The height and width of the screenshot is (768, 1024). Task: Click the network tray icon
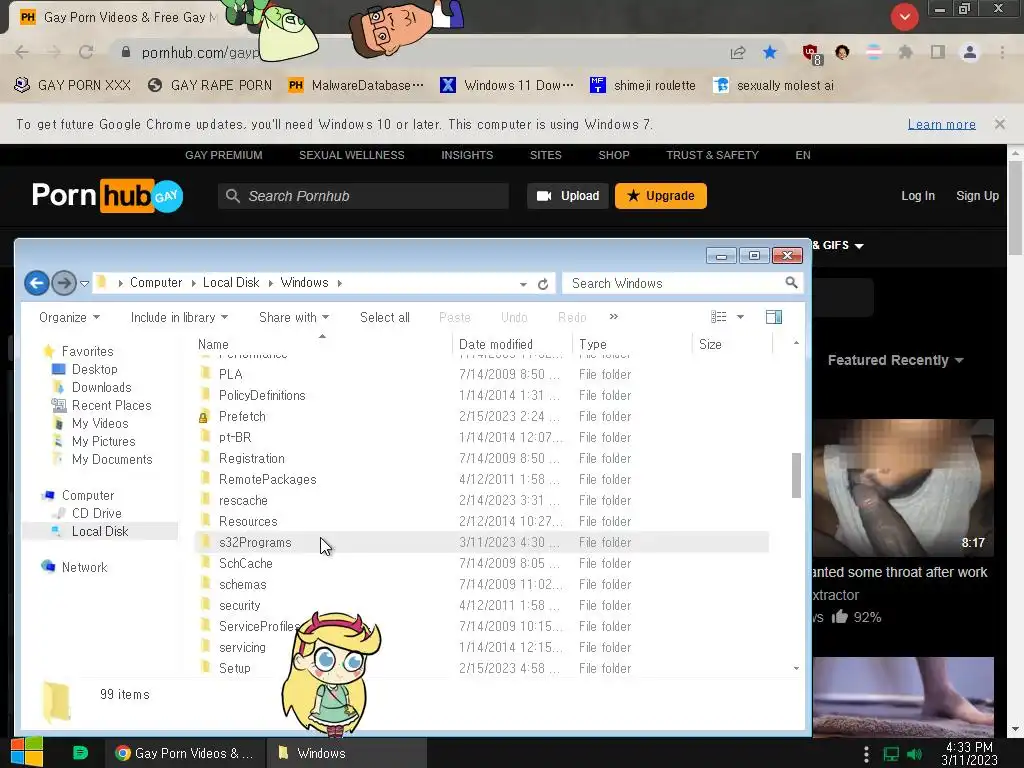[891, 754]
